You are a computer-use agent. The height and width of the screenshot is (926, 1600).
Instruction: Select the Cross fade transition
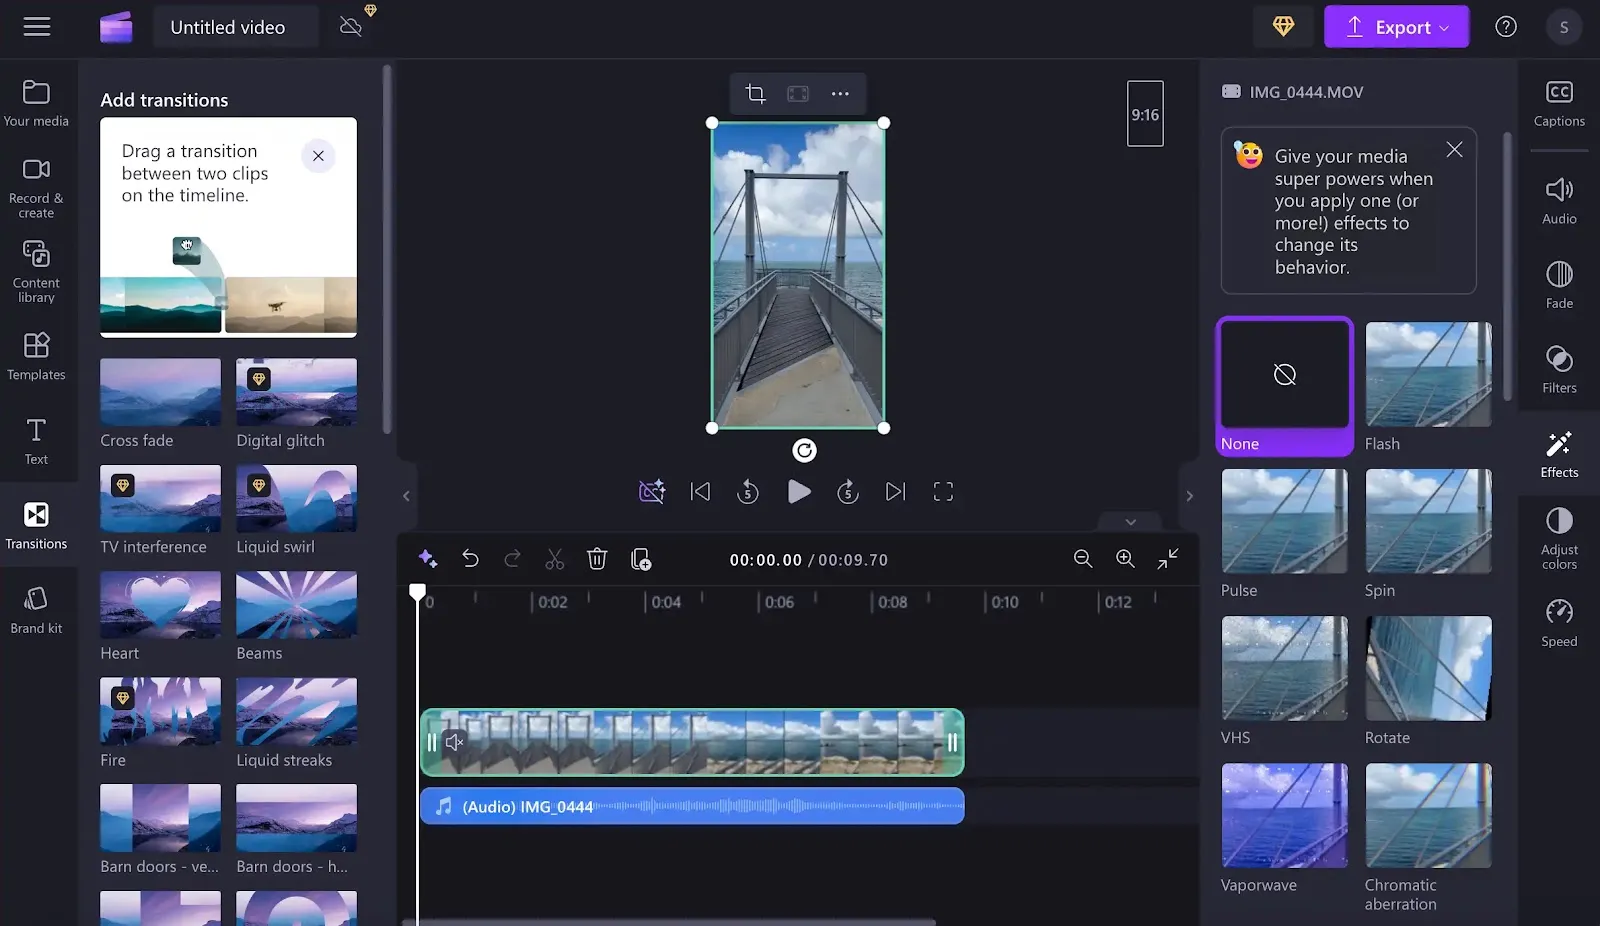pos(160,404)
